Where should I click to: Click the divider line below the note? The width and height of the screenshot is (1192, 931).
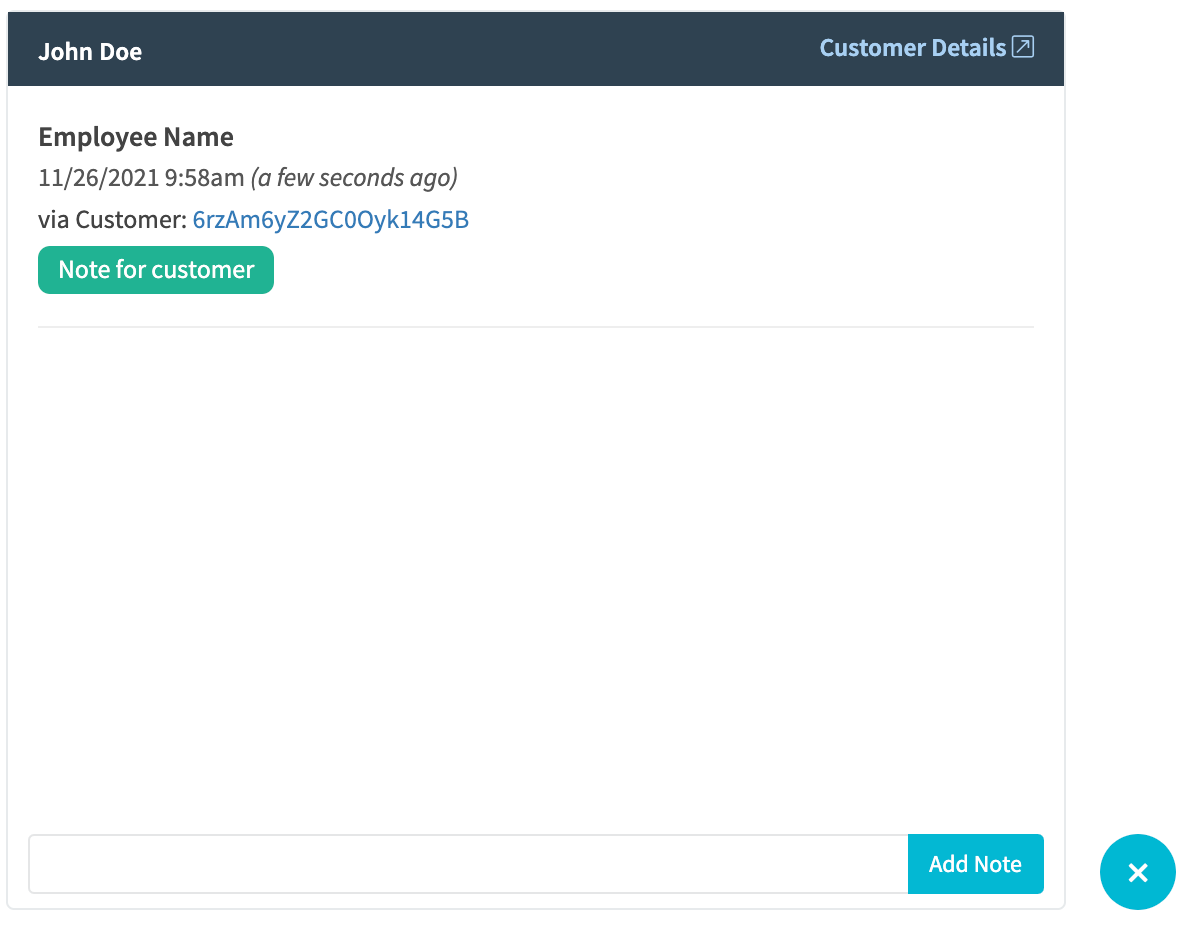pos(536,327)
